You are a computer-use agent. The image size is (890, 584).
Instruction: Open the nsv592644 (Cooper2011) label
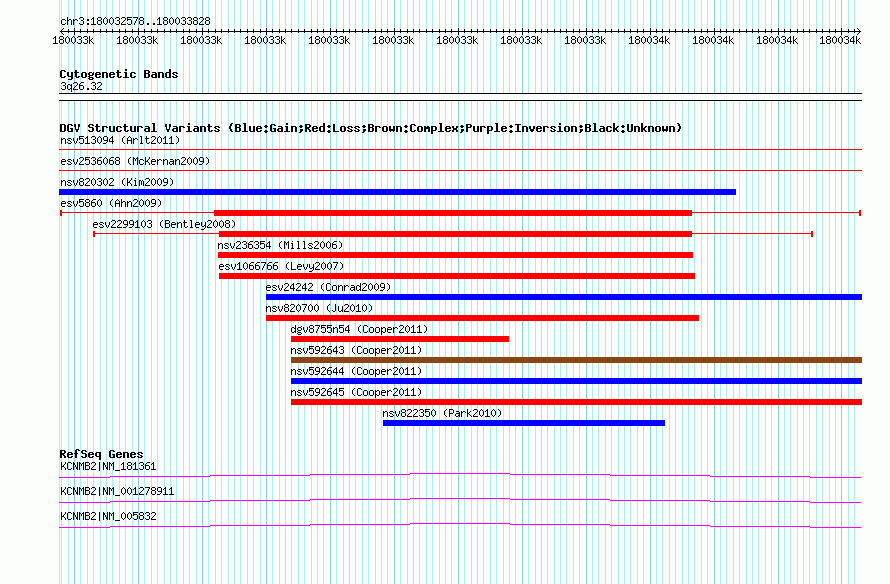[356, 371]
